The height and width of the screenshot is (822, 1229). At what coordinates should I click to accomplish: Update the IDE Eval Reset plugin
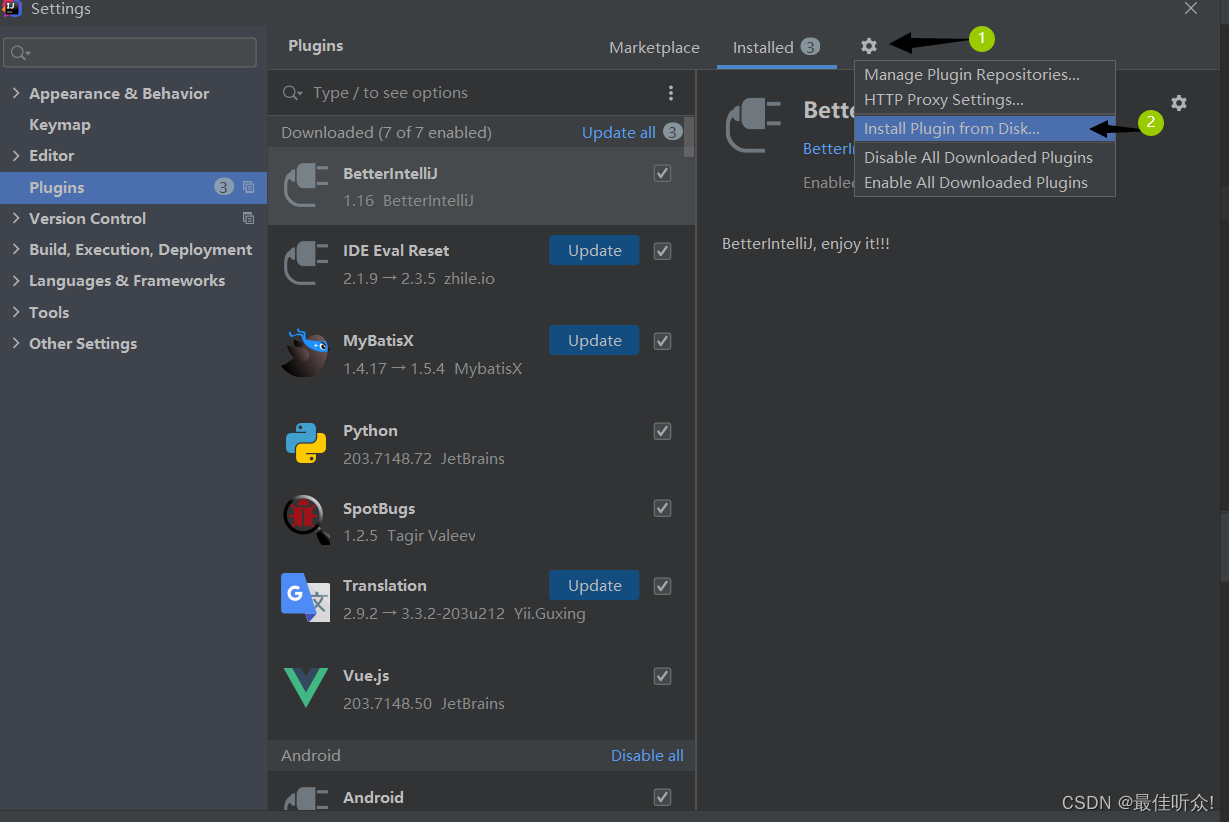pos(594,251)
